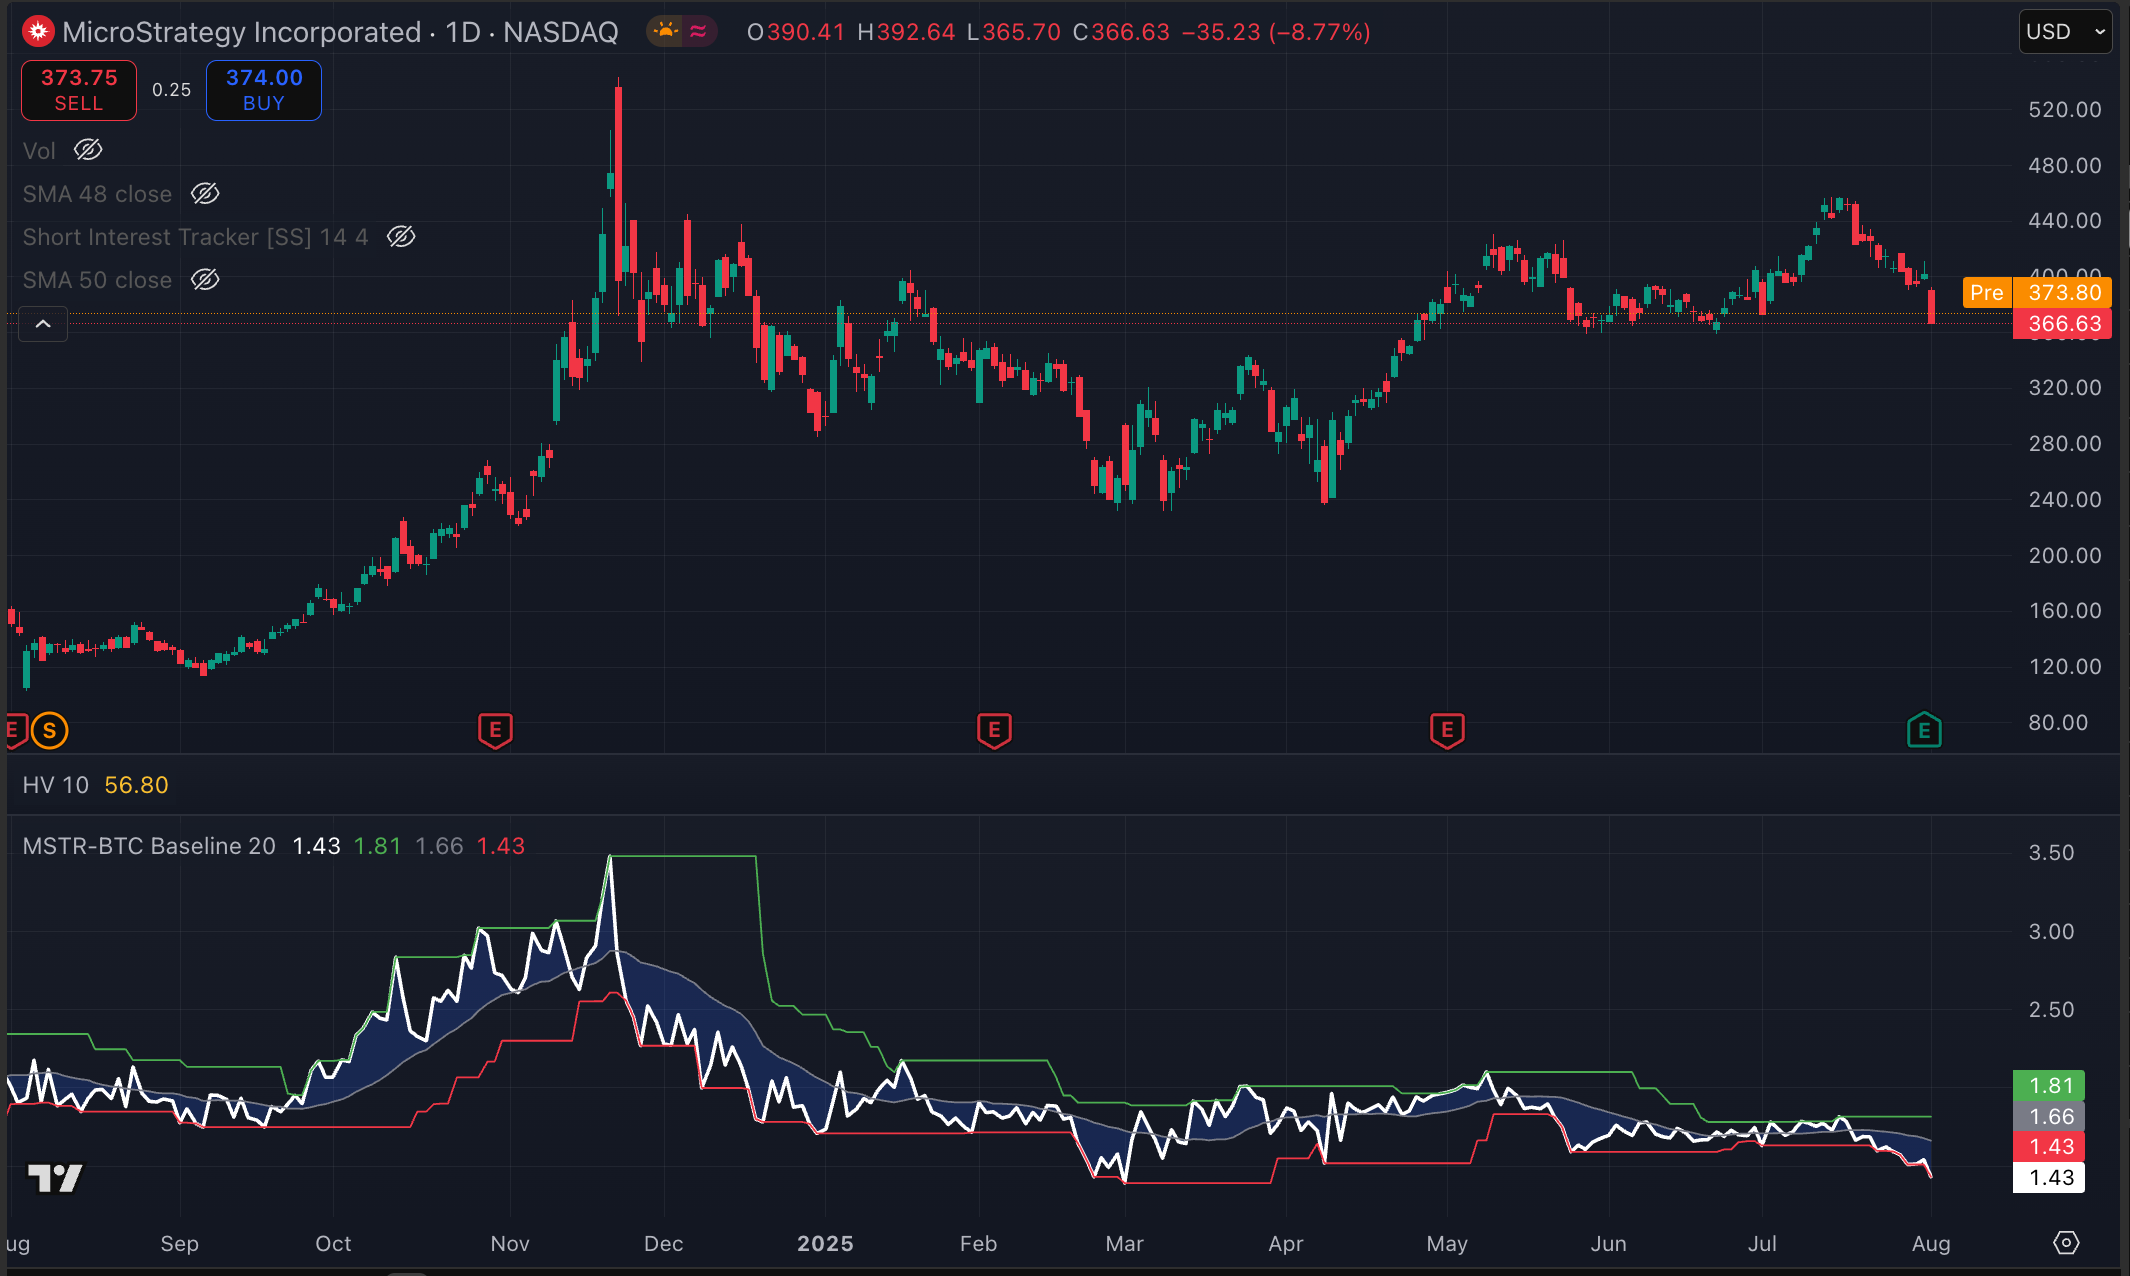Open the green upcoming earnings marker
2130x1276 pixels.
(x=1924, y=731)
